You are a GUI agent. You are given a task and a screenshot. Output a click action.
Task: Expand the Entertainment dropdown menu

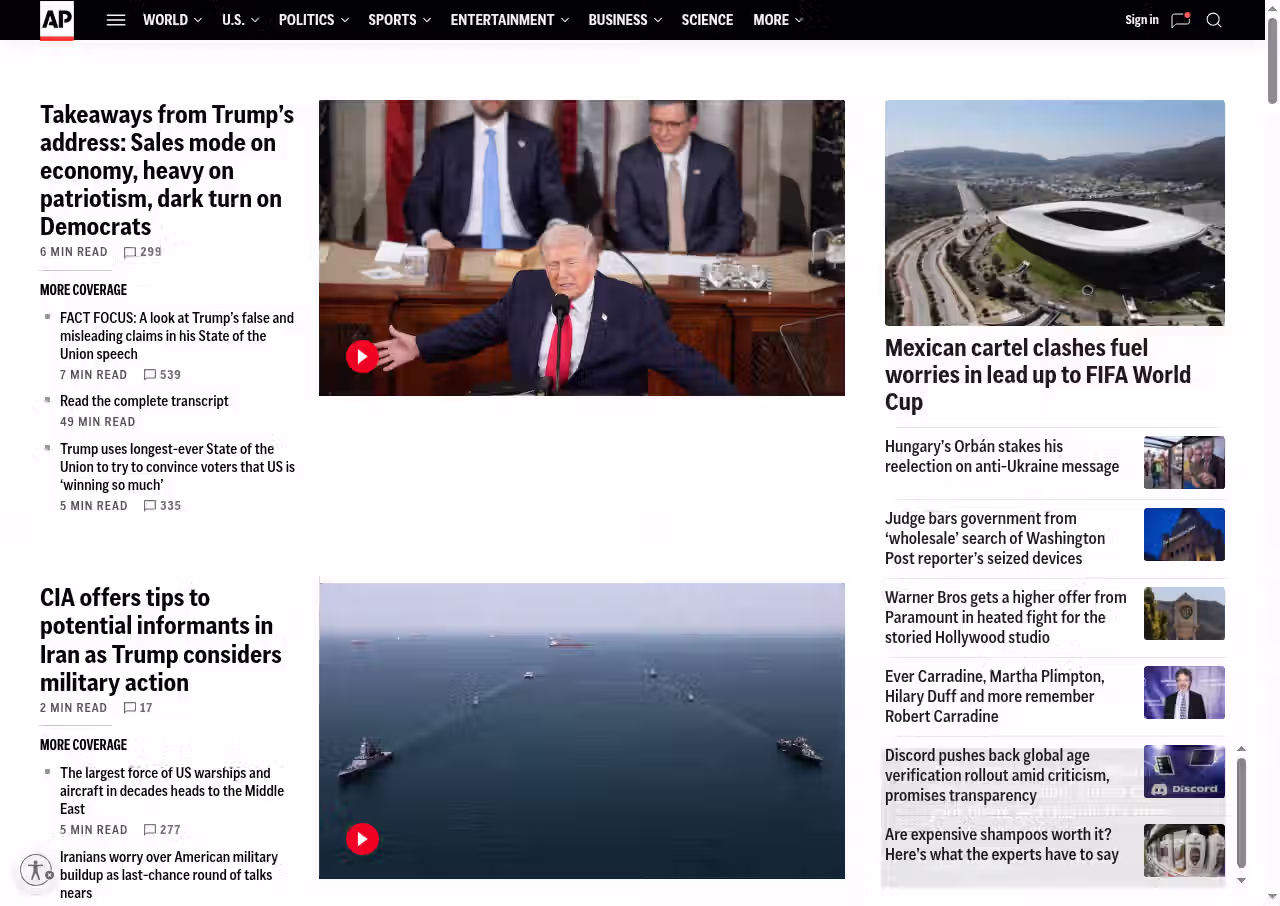coord(509,20)
